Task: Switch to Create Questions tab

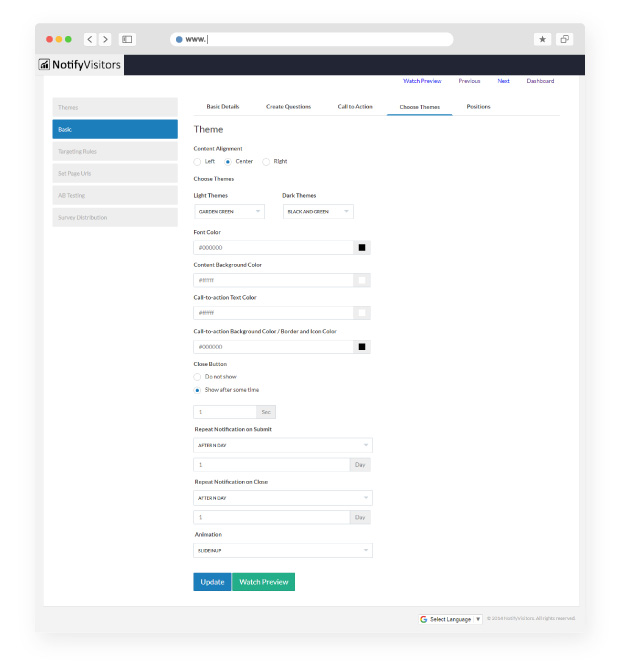Action: click(x=288, y=106)
